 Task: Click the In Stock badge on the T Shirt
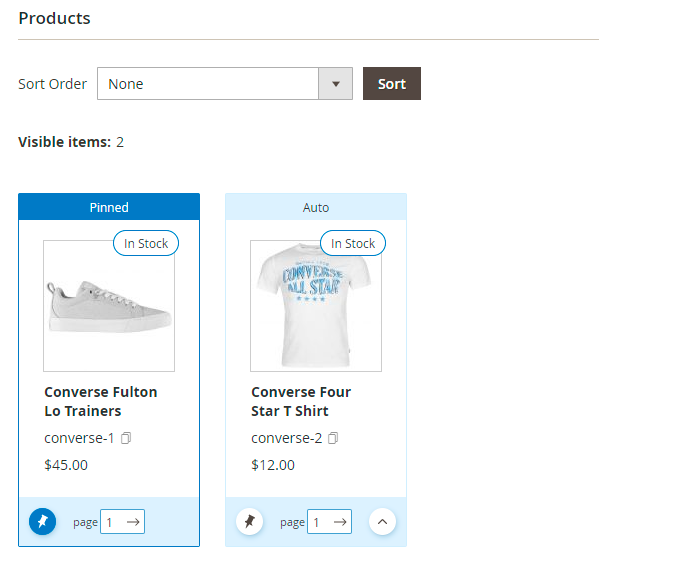(353, 243)
